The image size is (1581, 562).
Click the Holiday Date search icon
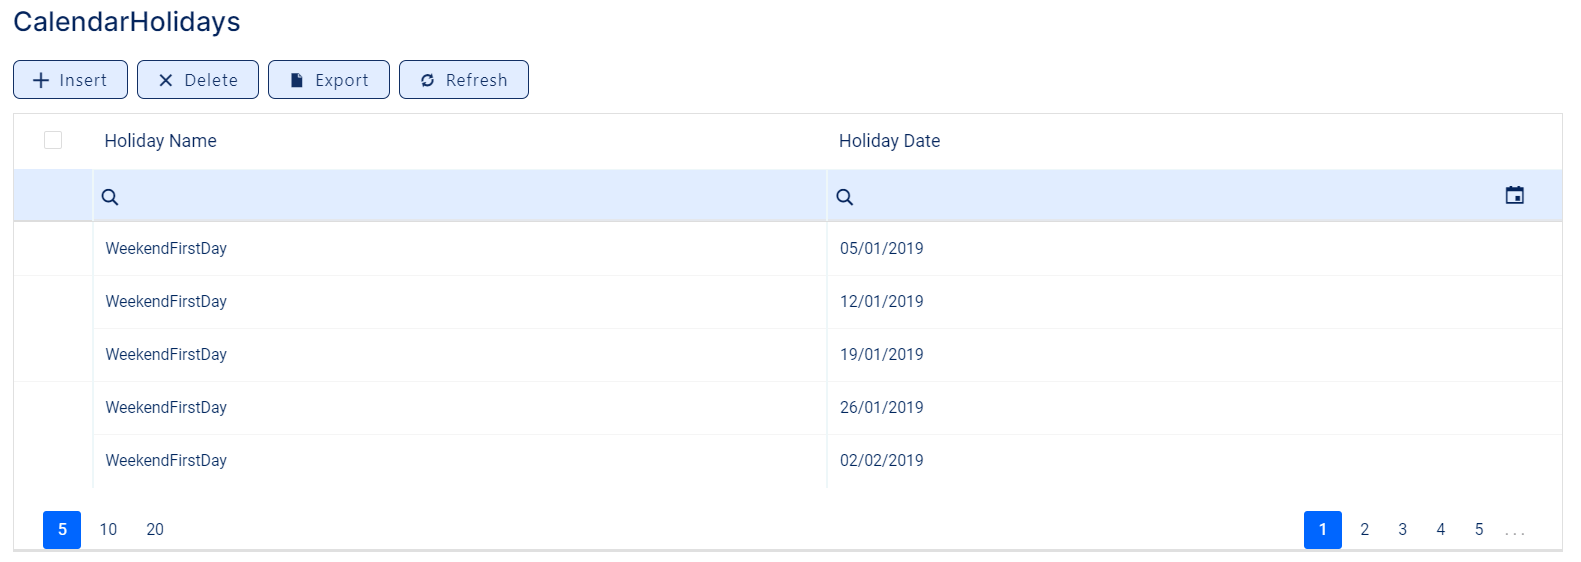tap(845, 197)
